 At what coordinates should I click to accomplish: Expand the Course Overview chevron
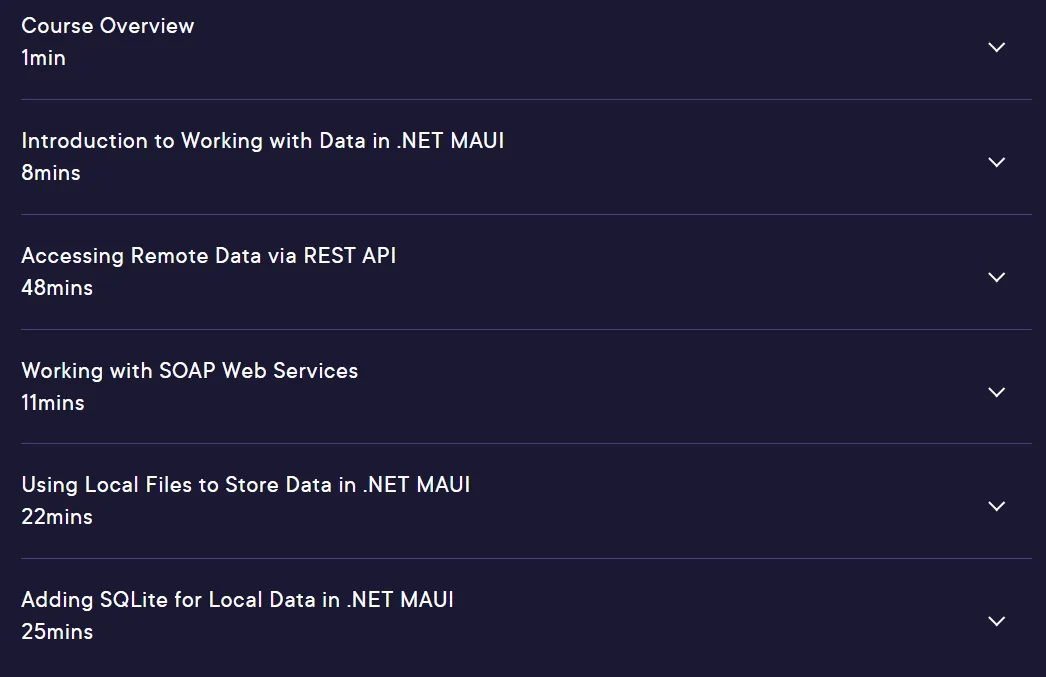pyautogui.click(x=996, y=47)
